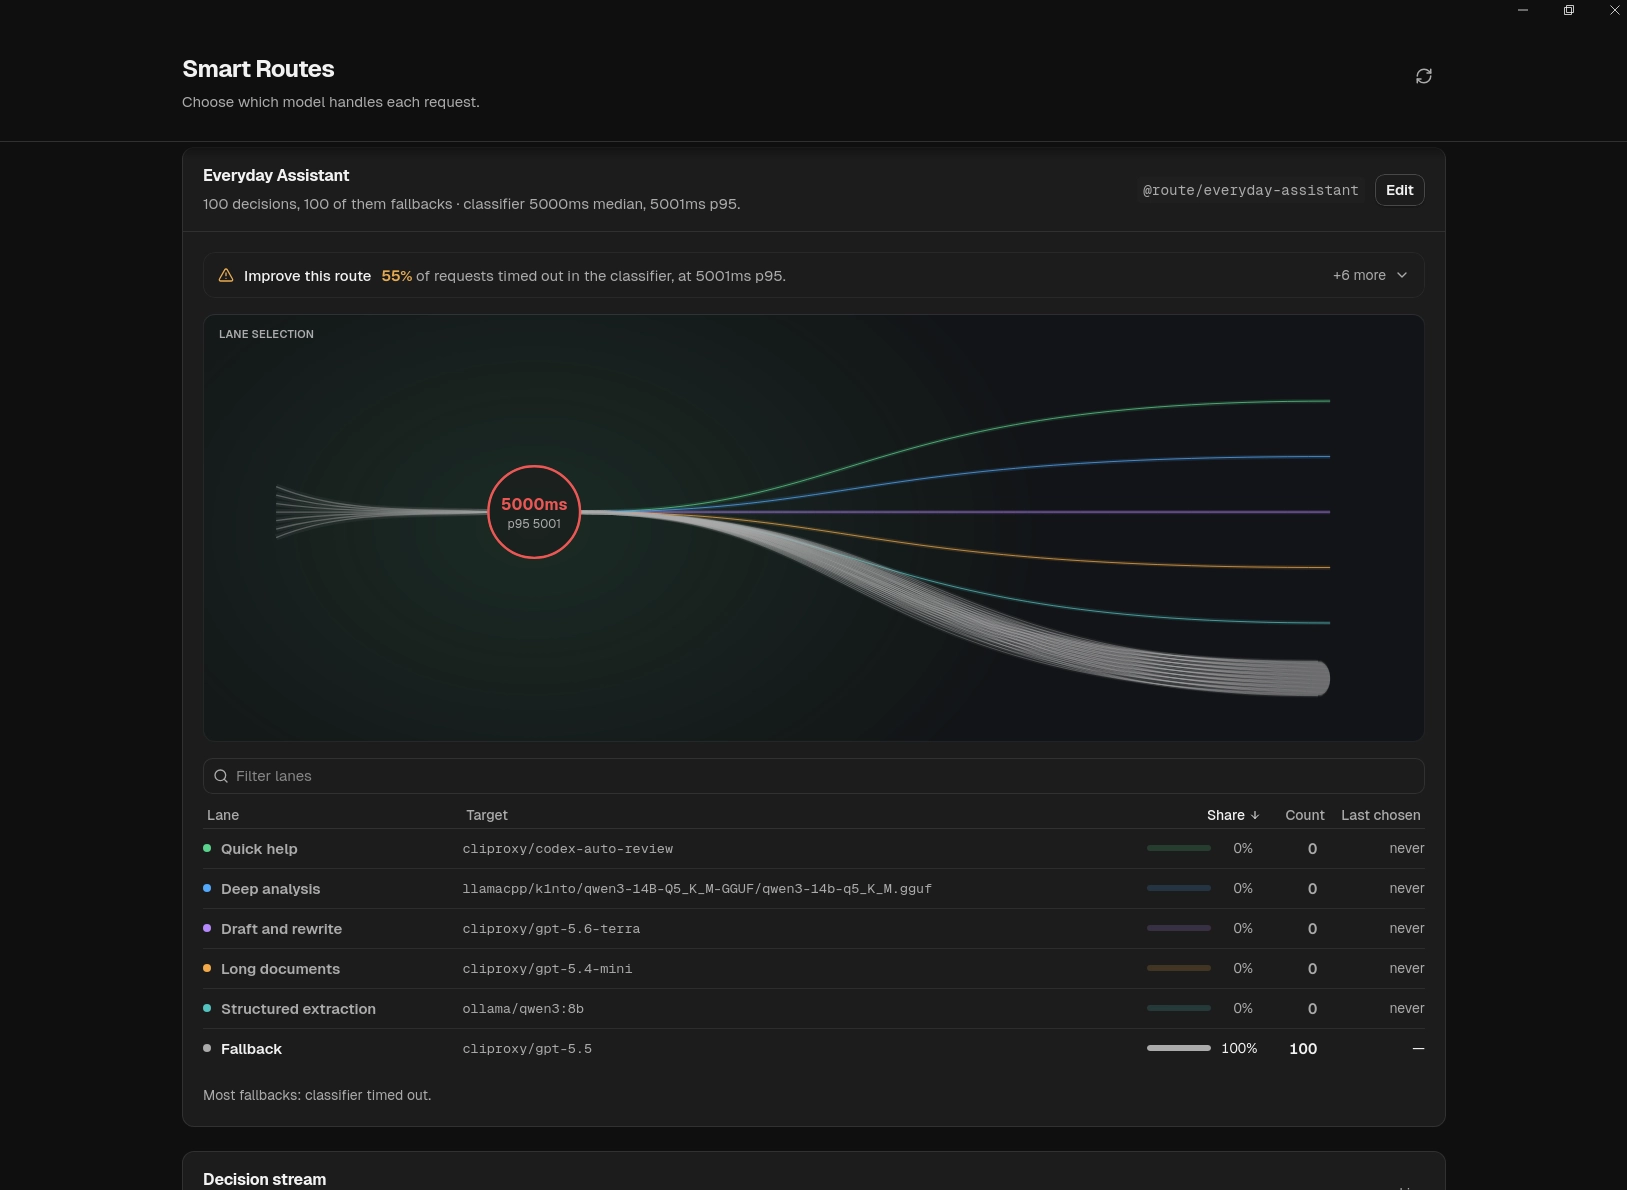The height and width of the screenshot is (1190, 1627).
Task: Select the Long documents lane
Action: click(x=814, y=969)
